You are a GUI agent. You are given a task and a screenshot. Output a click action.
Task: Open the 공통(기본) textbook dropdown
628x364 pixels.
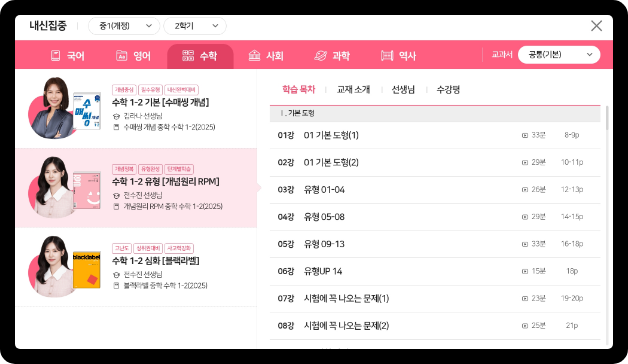tap(559, 55)
